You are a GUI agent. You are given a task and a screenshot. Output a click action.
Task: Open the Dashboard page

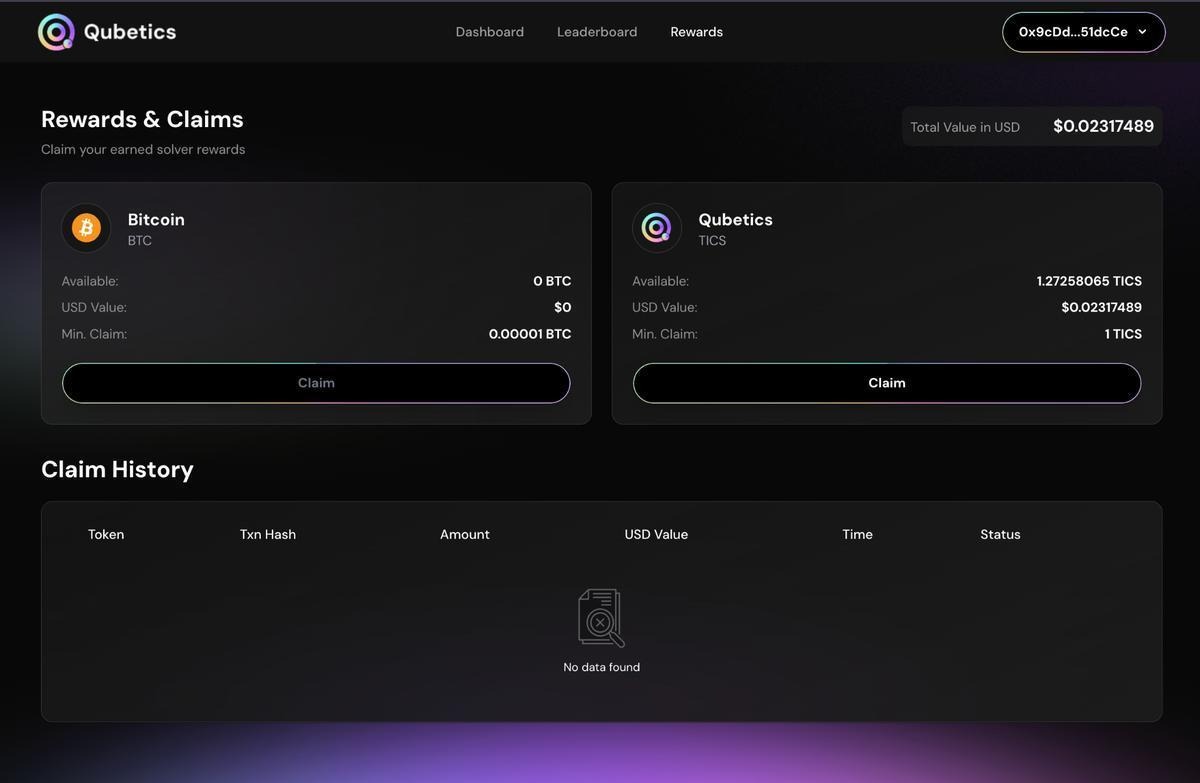489,32
